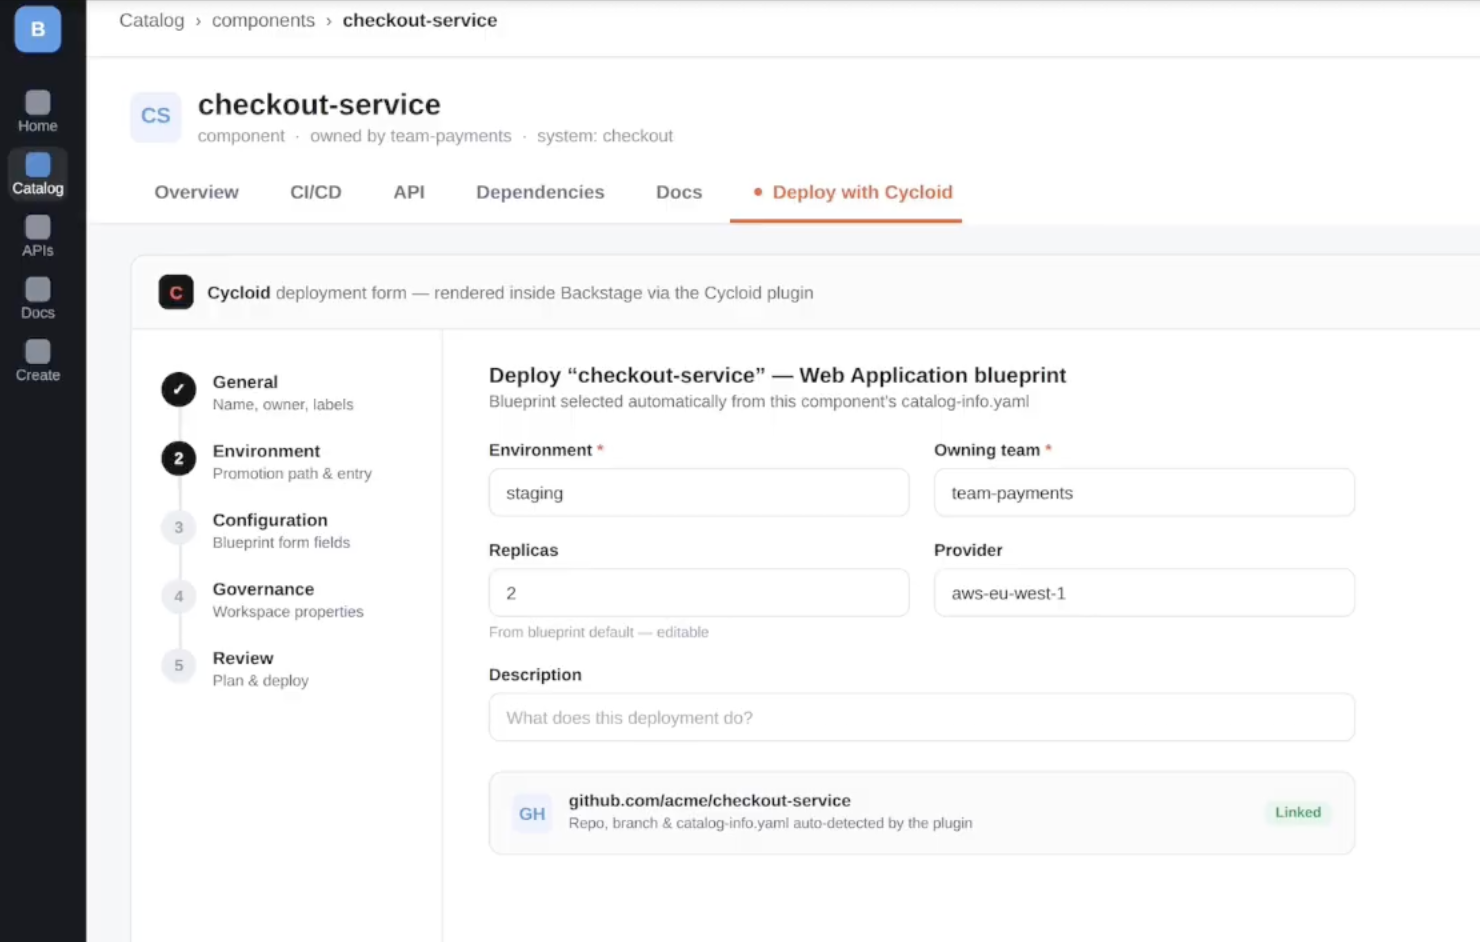Click the Environment field showing staging
The width and height of the screenshot is (1480, 942).
click(699, 492)
